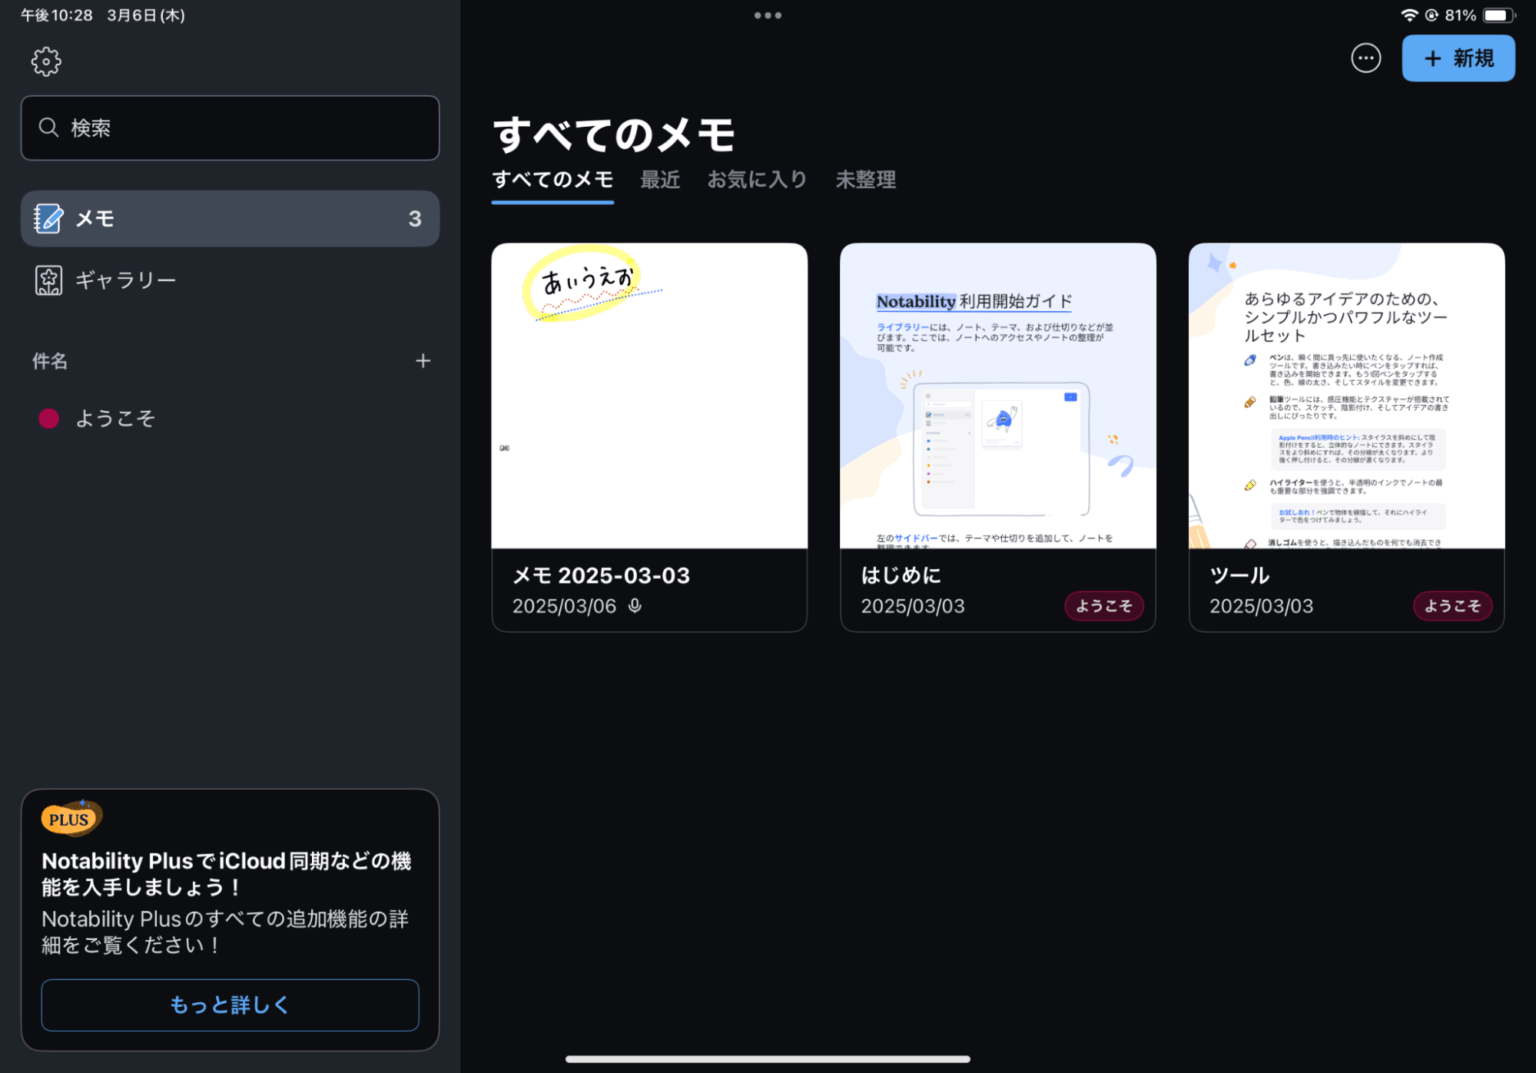Click the Notability Plus promo heading
Viewport: 1536px width, 1073px height.
(227, 874)
